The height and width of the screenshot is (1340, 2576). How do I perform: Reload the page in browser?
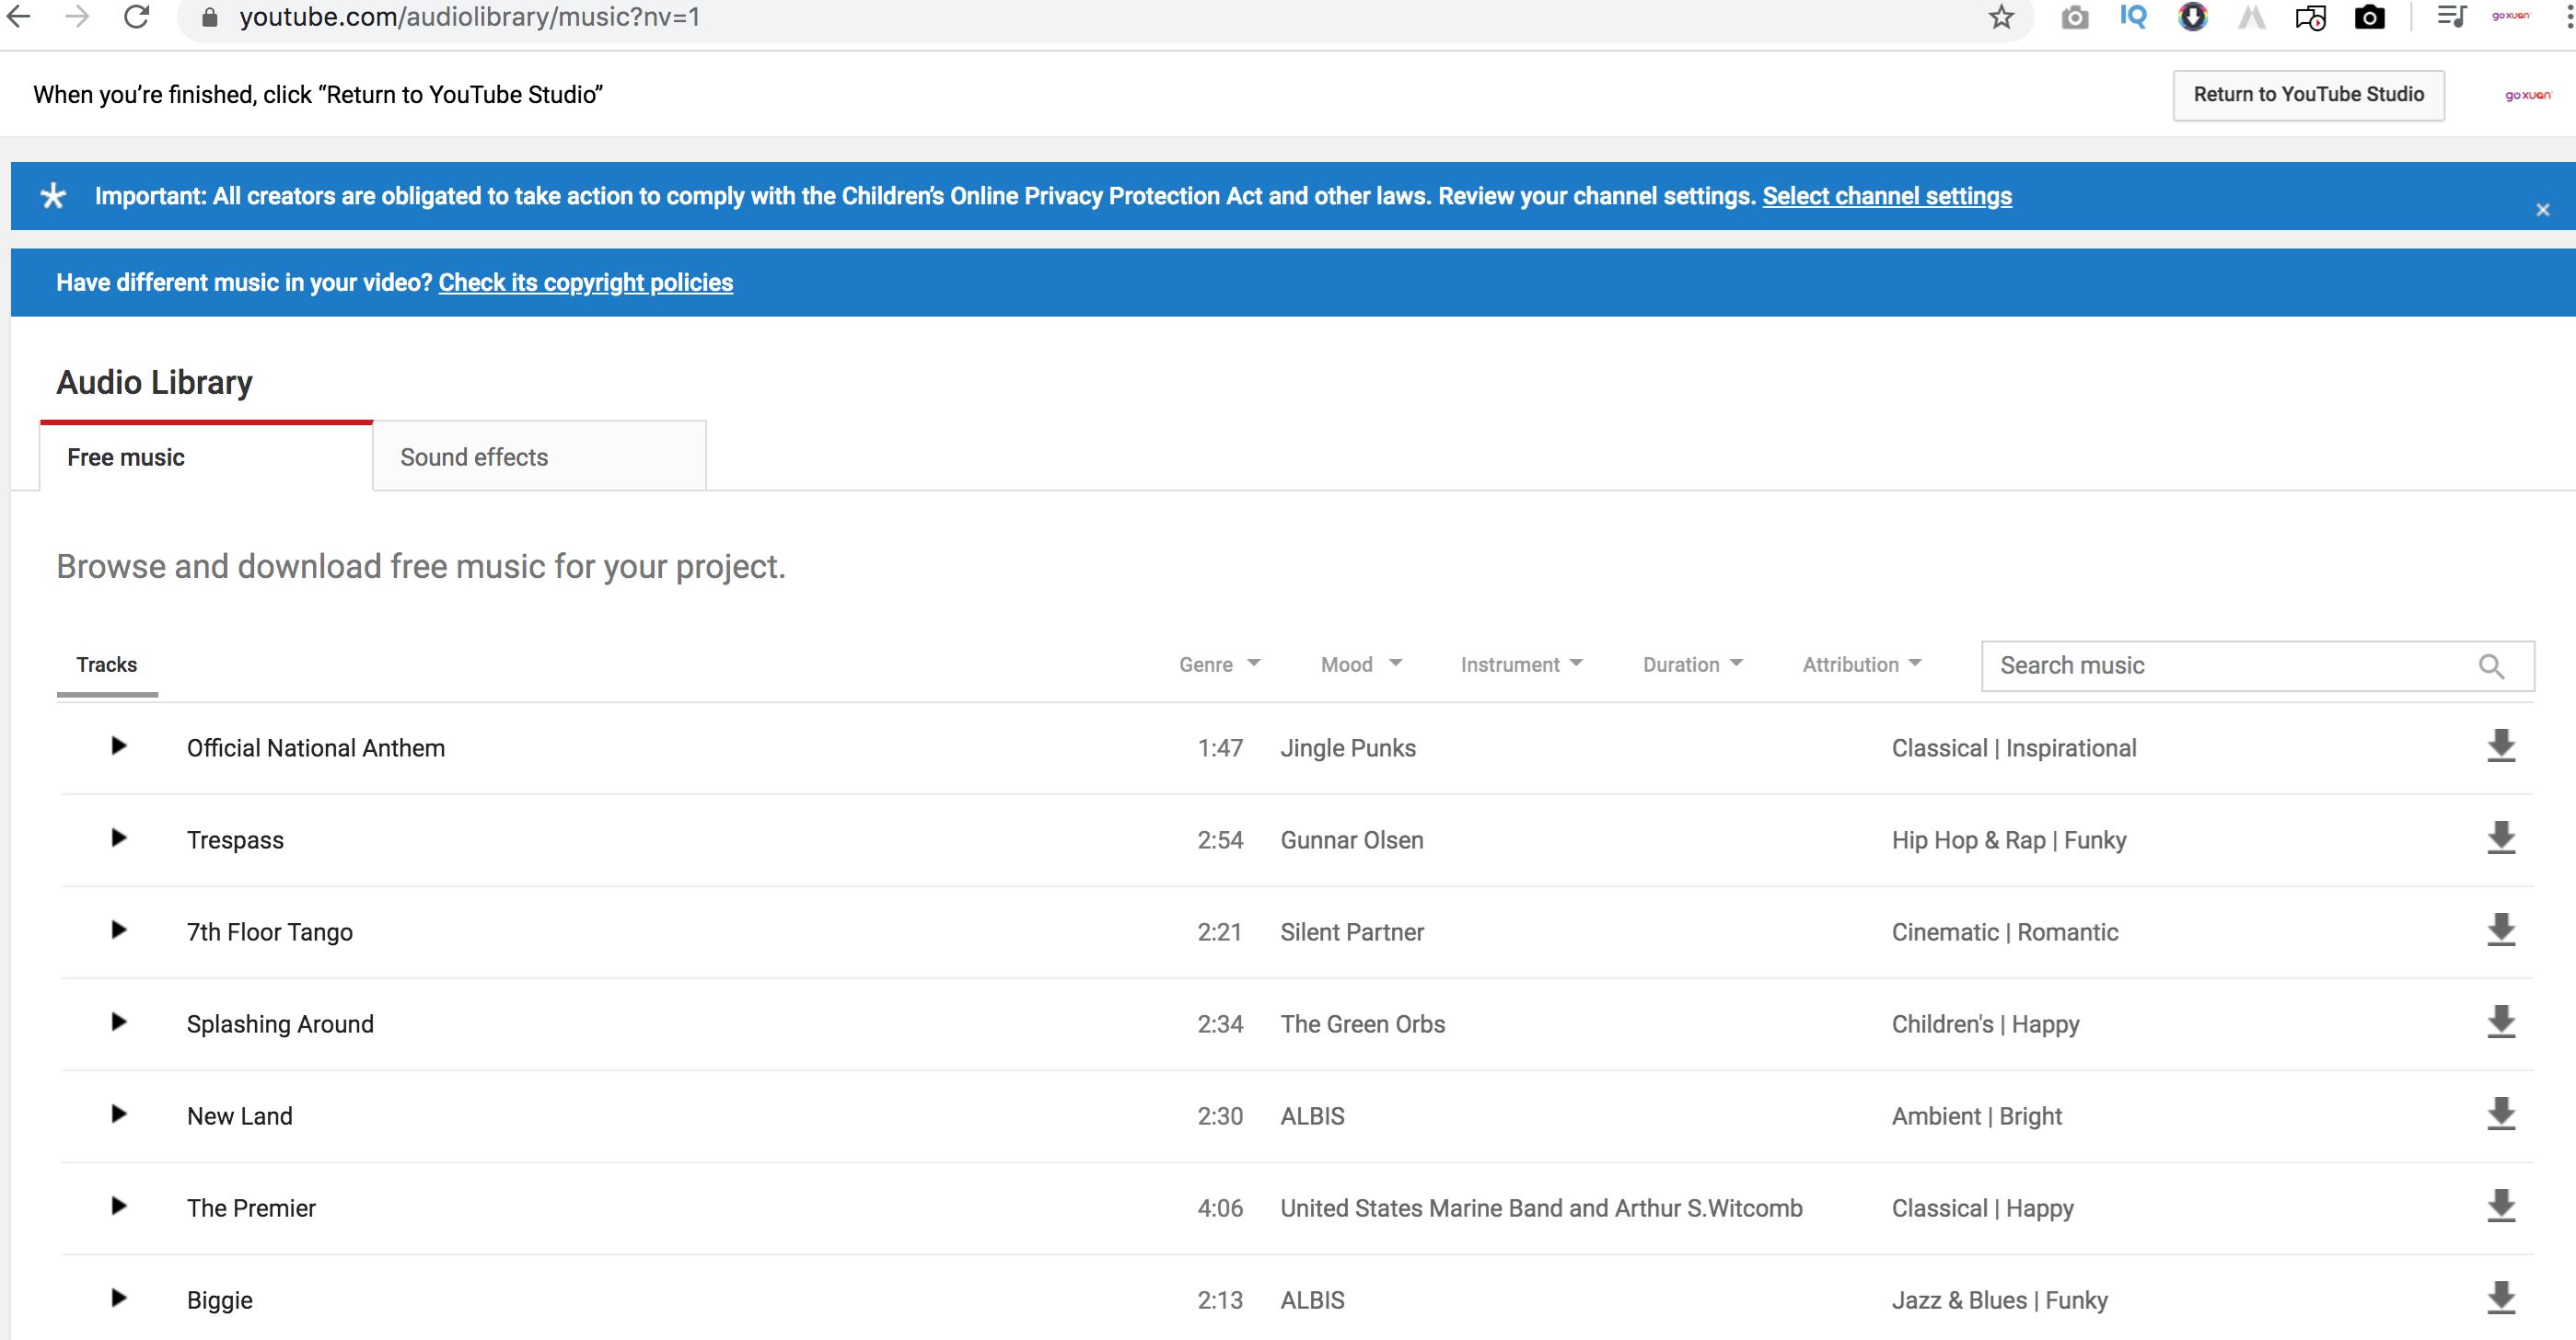137,17
